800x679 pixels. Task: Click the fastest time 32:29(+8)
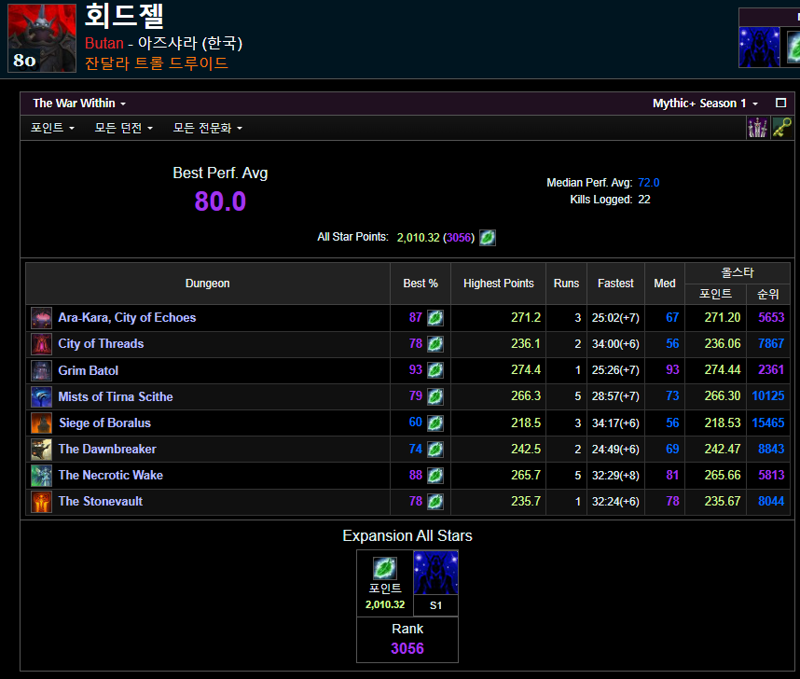pos(615,475)
